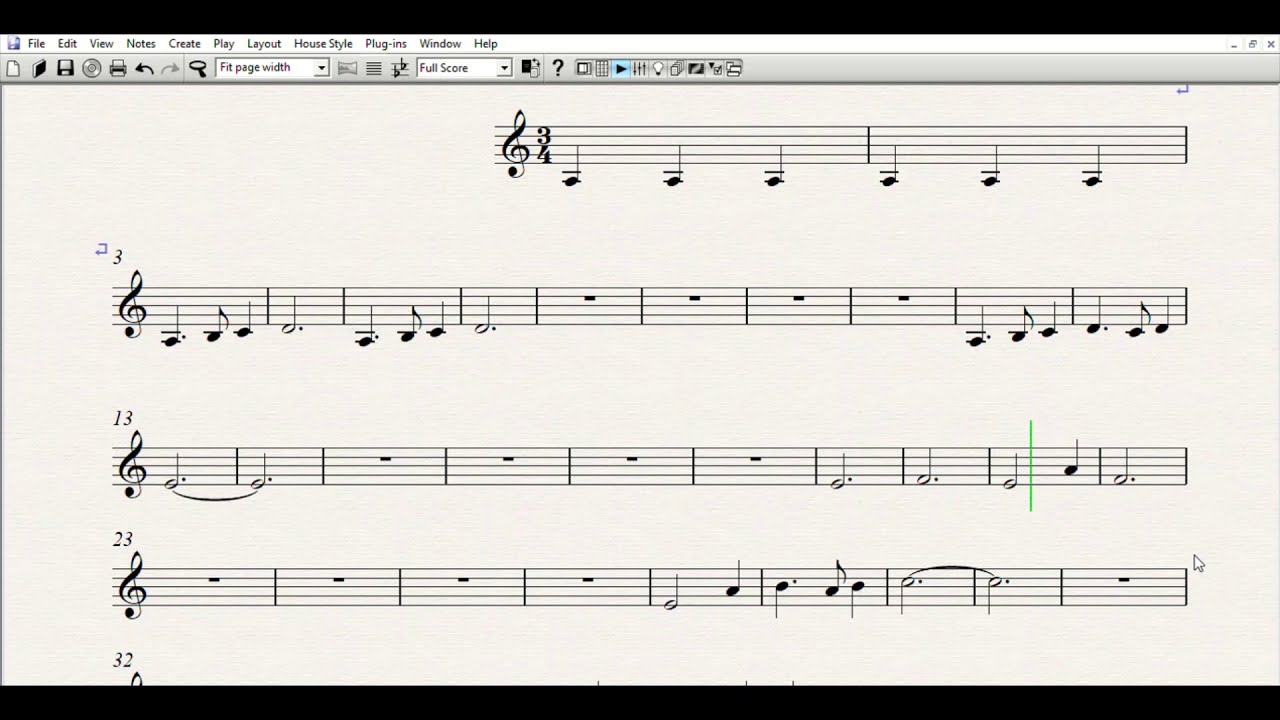
Task: Open the Notes menu
Action: 141,44
